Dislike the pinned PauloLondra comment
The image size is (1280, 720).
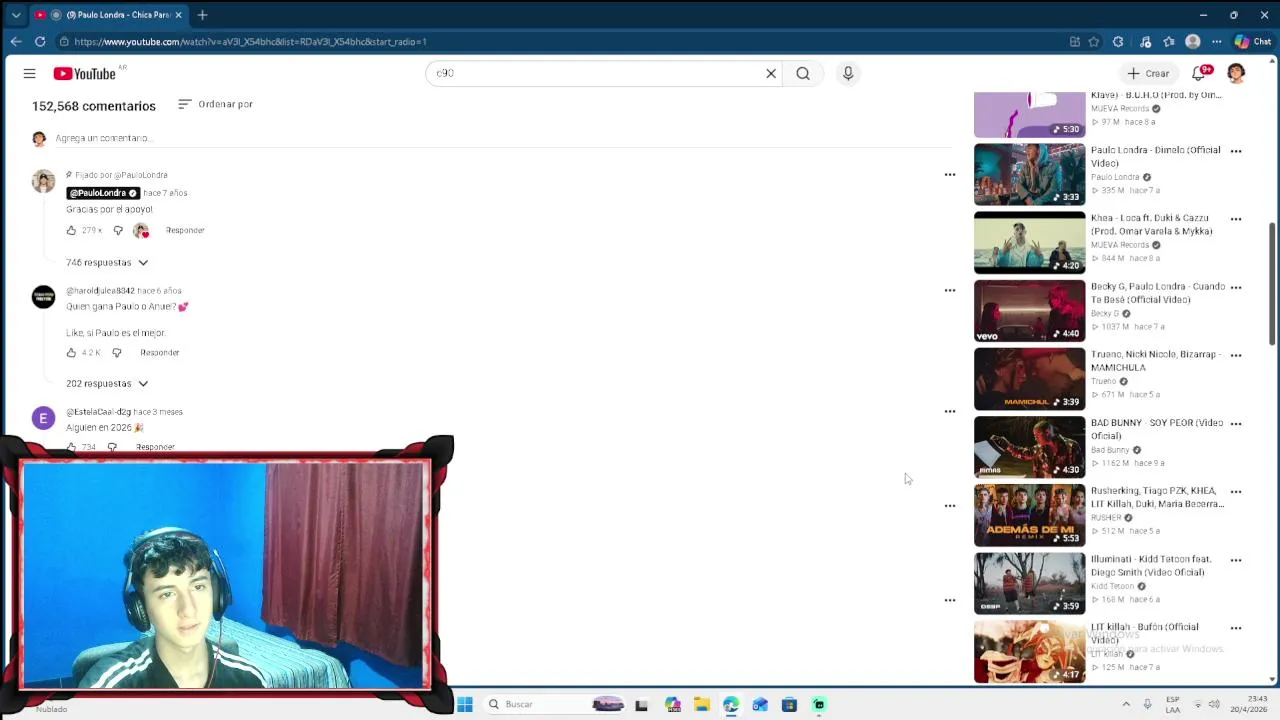pos(118,230)
